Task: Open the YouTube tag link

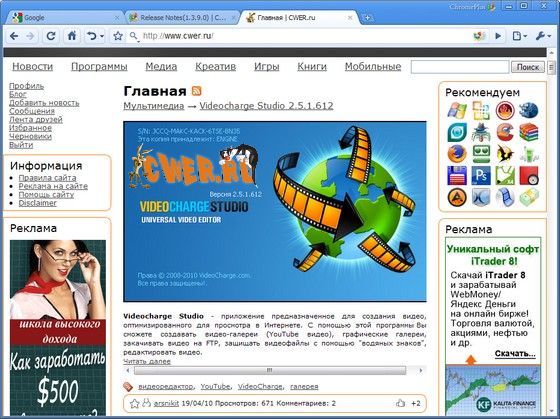Action: click(x=215, y=386)
